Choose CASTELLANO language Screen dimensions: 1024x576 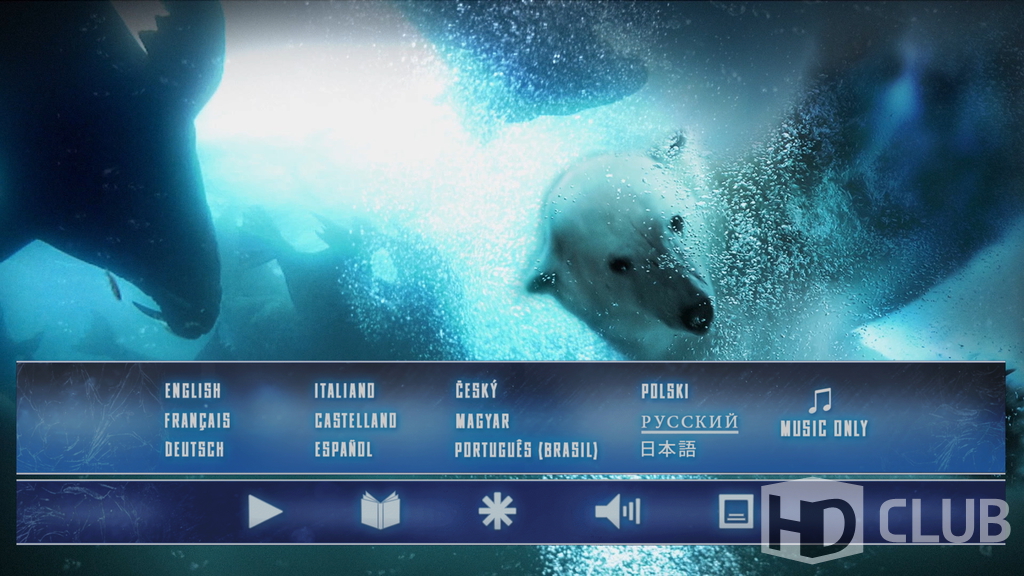point(356,421)
